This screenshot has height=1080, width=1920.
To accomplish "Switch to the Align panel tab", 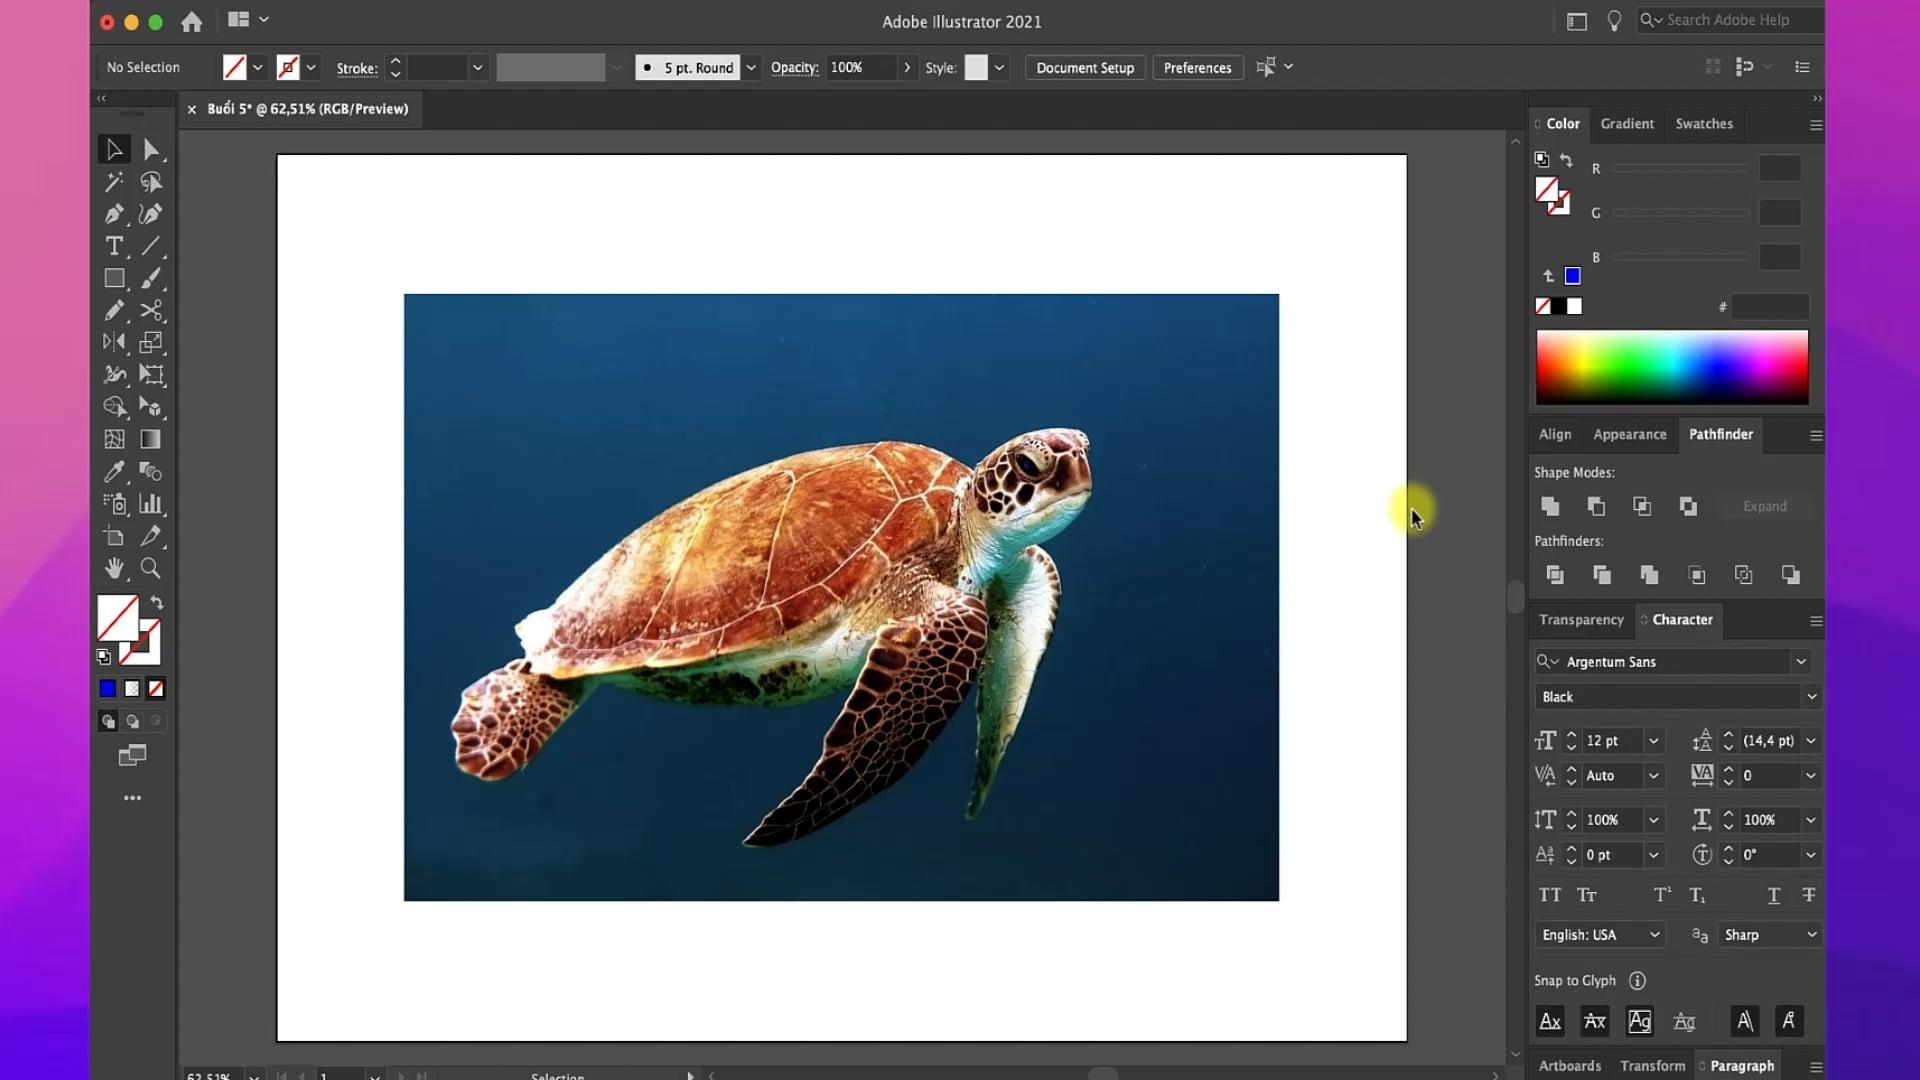I will 1555,434.
